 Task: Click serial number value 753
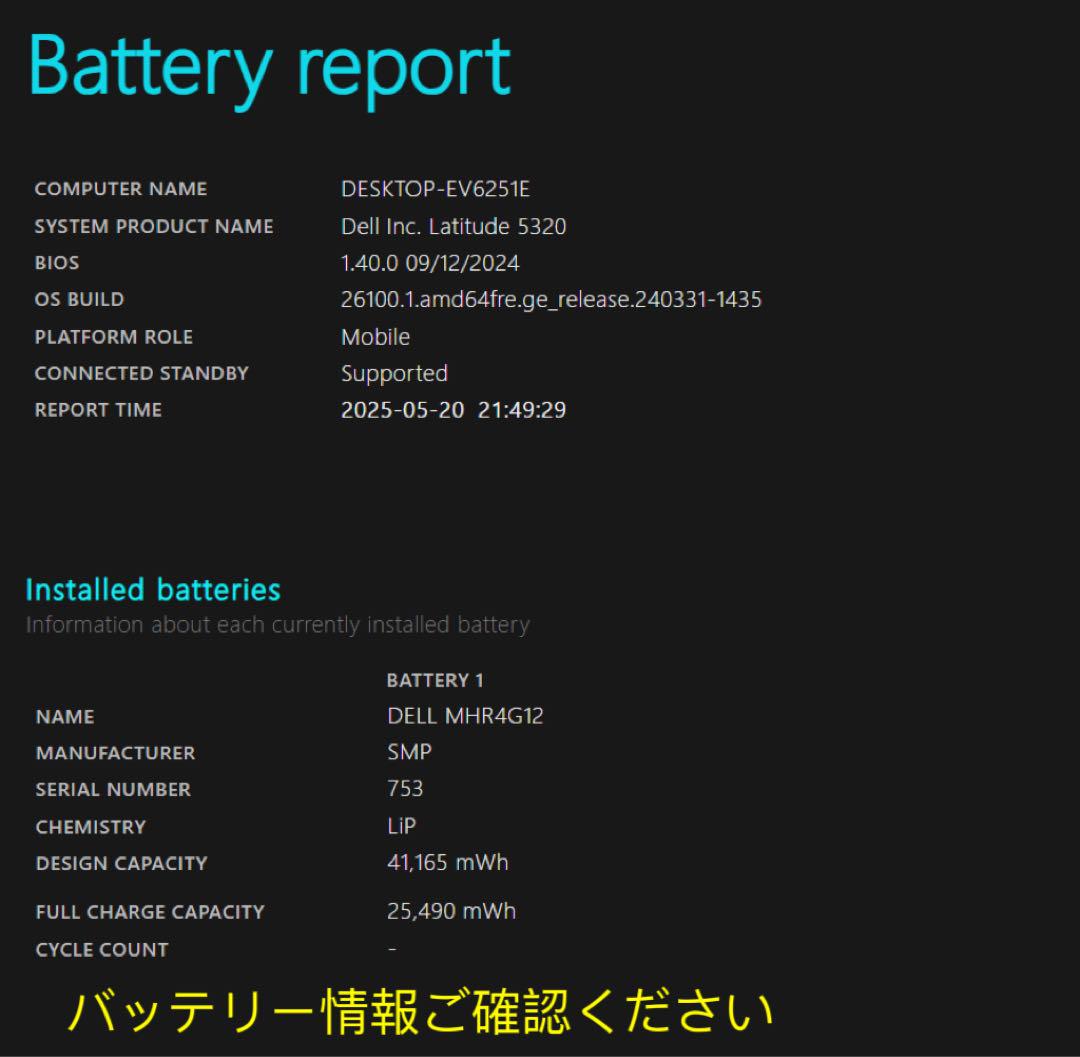pos(405,788)
